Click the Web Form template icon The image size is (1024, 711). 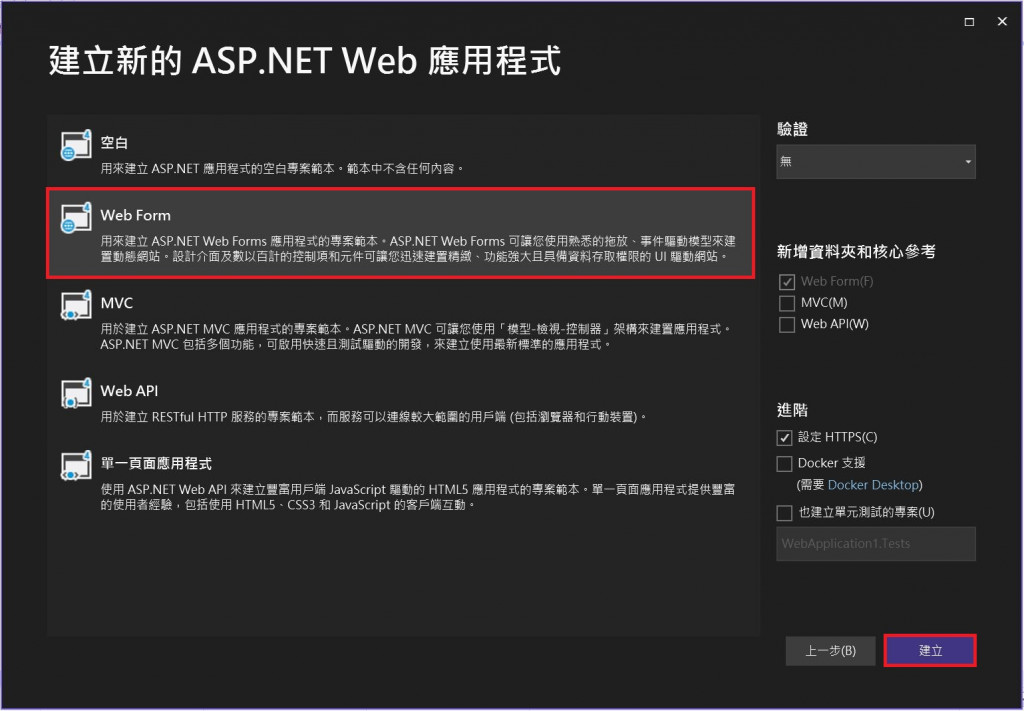(x=76, y=218)
